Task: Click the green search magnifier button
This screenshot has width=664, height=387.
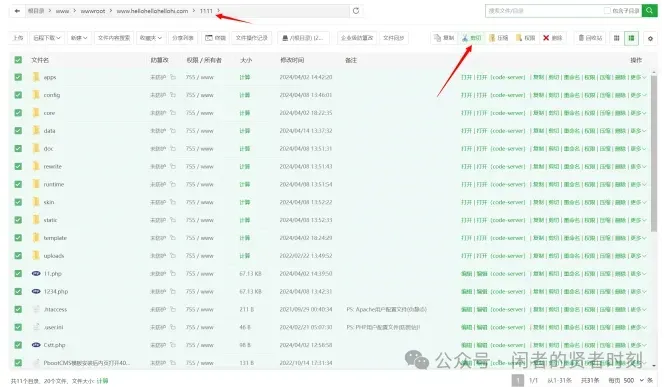Action: [649, 11]
